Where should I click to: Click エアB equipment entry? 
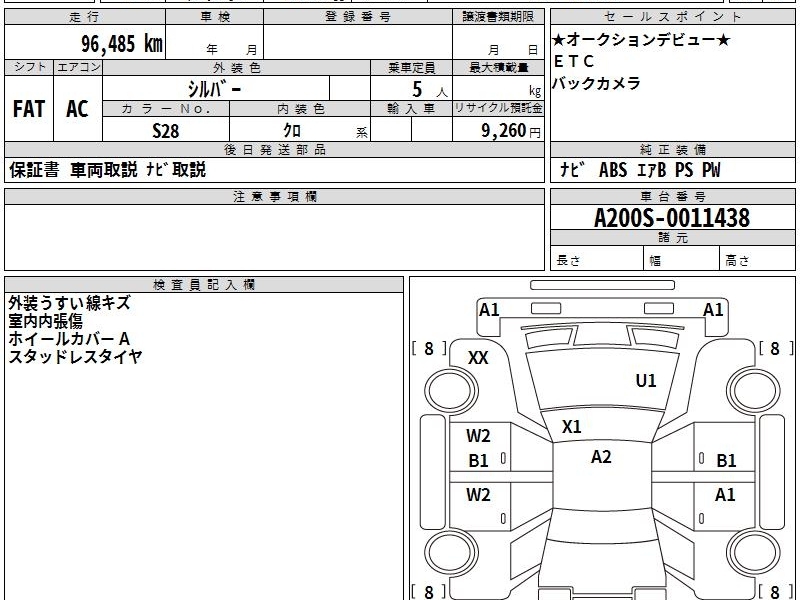point(652,170)
